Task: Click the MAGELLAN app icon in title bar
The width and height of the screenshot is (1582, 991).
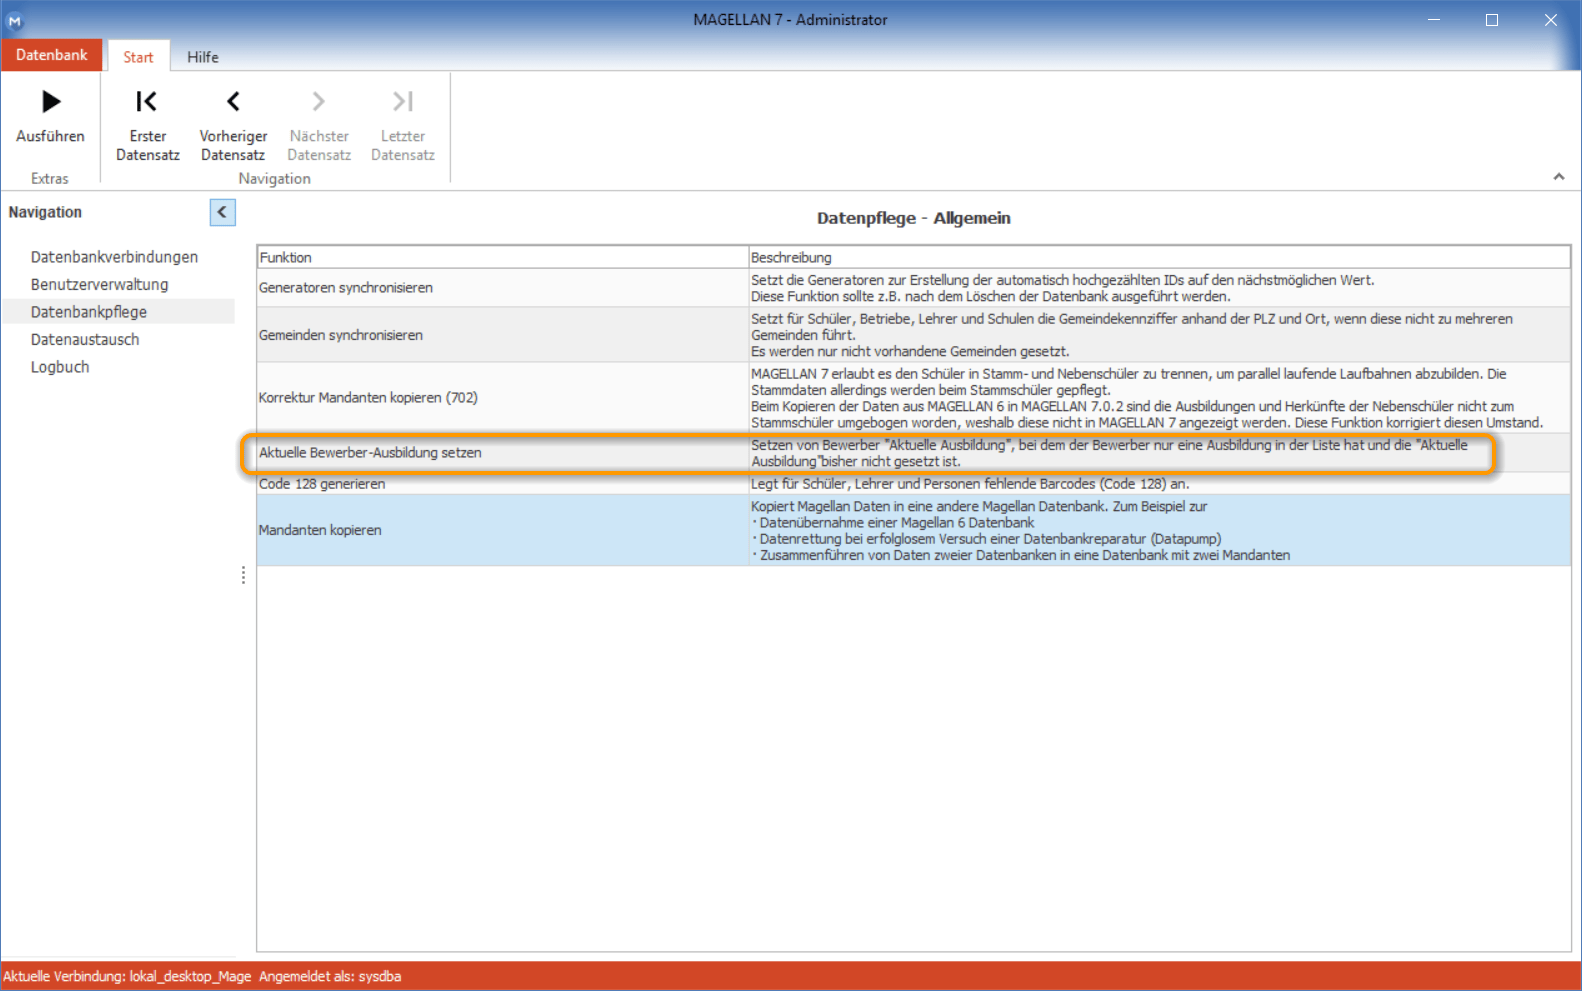Action: click(15, 20)
